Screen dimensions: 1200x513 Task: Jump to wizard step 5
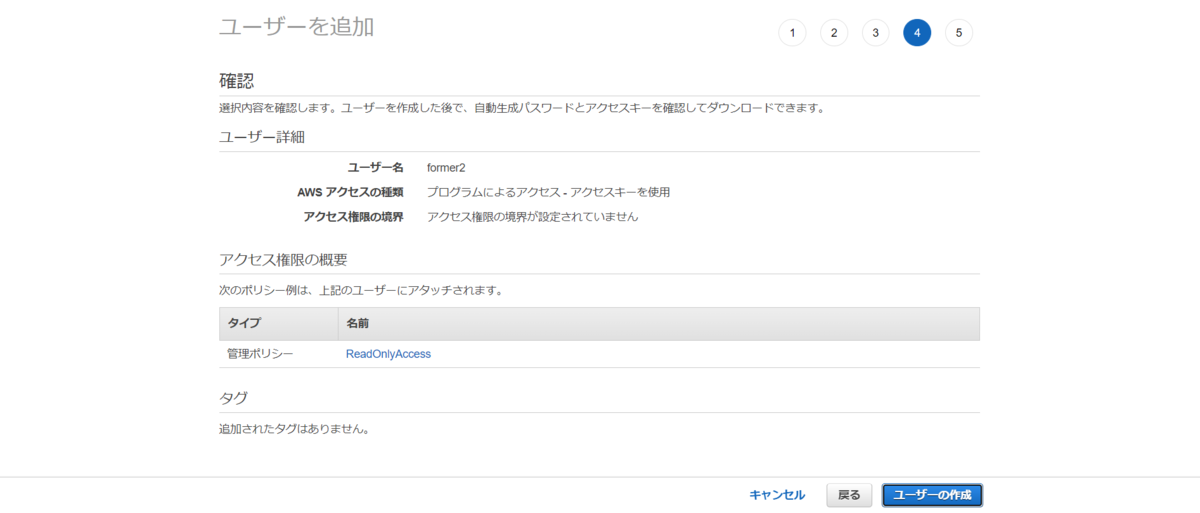pos(959,33)
